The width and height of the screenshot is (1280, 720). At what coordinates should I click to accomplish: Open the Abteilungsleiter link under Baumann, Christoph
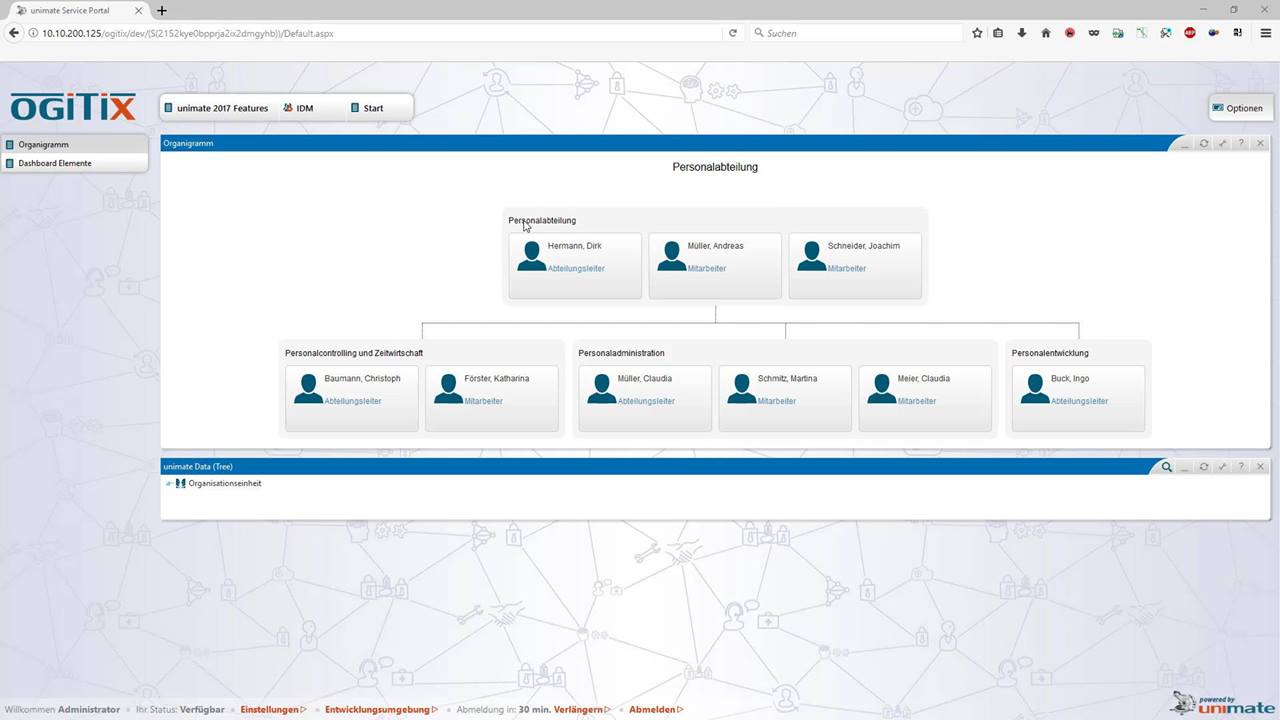tap(353, 402)
